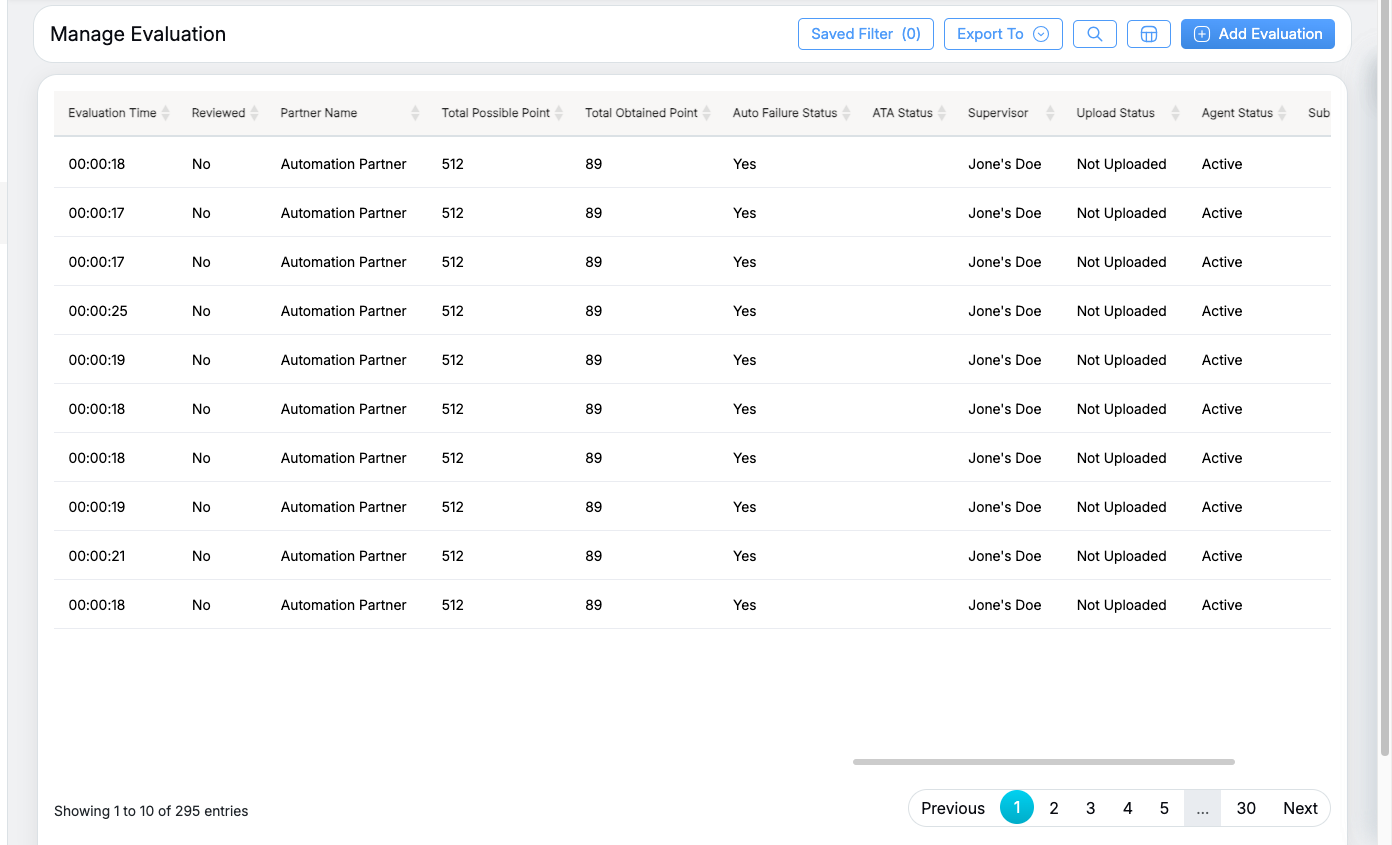Open the column layout icon button
Screen dimensions: 1392x845
(x=1148, y=34)
